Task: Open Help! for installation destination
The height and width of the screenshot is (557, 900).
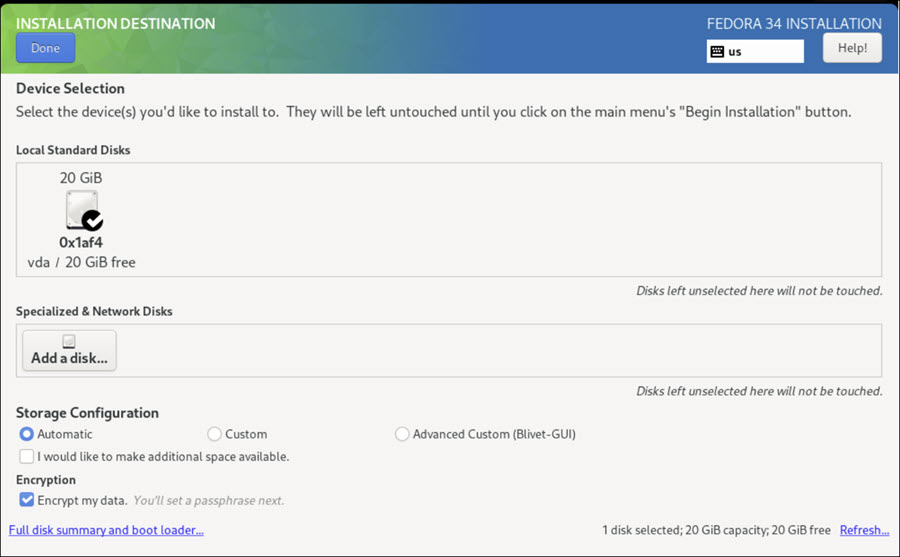Action: (852, 48)
